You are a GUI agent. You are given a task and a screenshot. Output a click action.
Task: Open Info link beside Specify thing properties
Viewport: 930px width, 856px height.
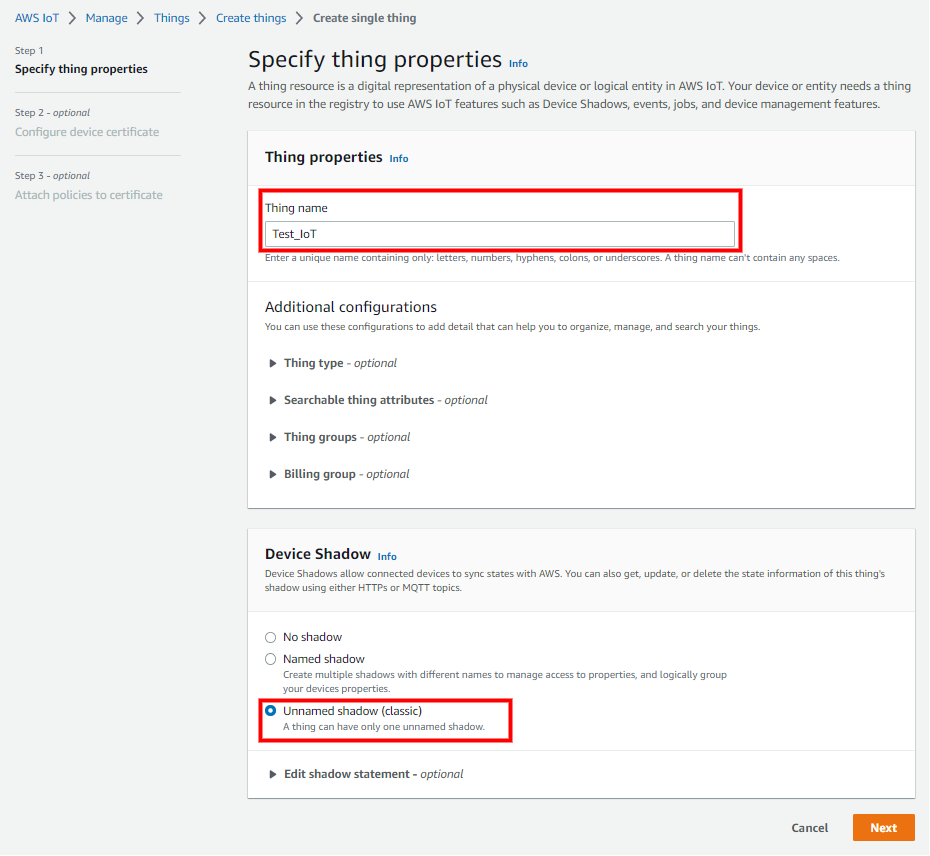(x=518, y=63)
